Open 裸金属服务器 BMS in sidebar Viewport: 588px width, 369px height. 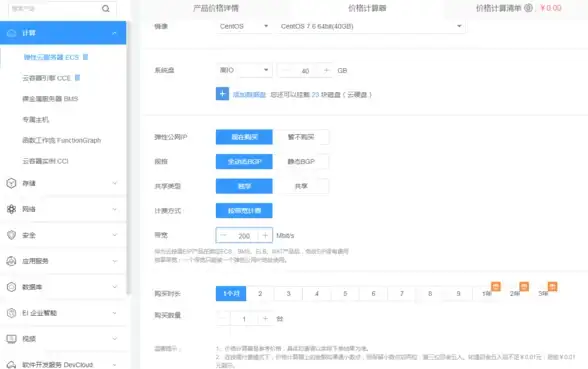50,99
